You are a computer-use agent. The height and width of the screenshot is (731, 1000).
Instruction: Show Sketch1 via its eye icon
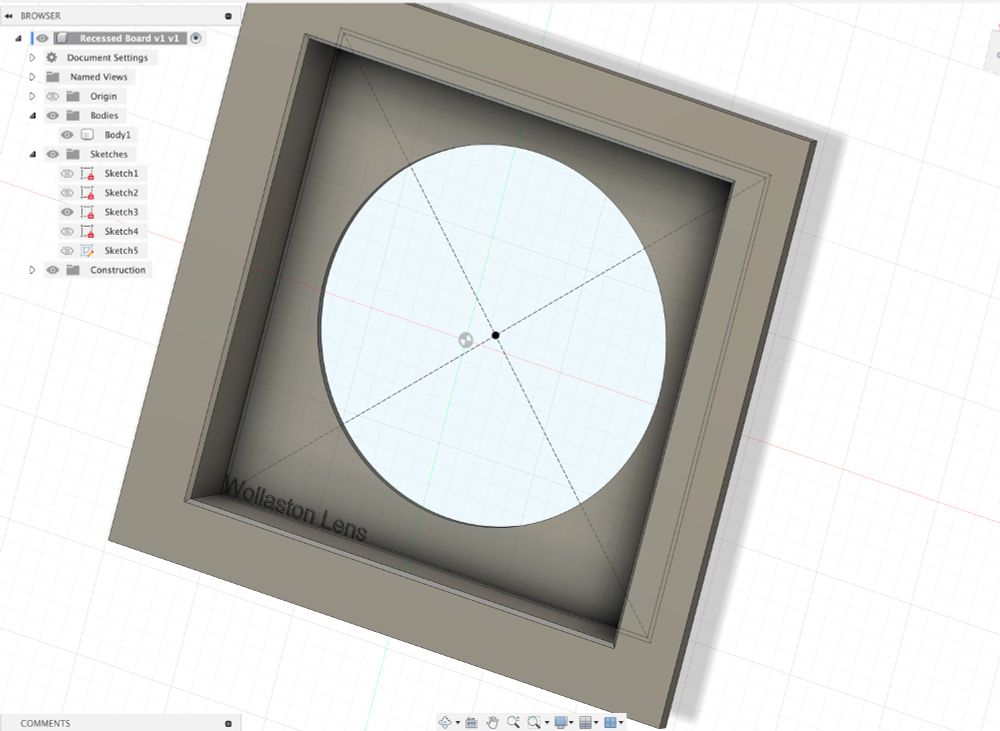pyautogui.click(x=67, y=174)
